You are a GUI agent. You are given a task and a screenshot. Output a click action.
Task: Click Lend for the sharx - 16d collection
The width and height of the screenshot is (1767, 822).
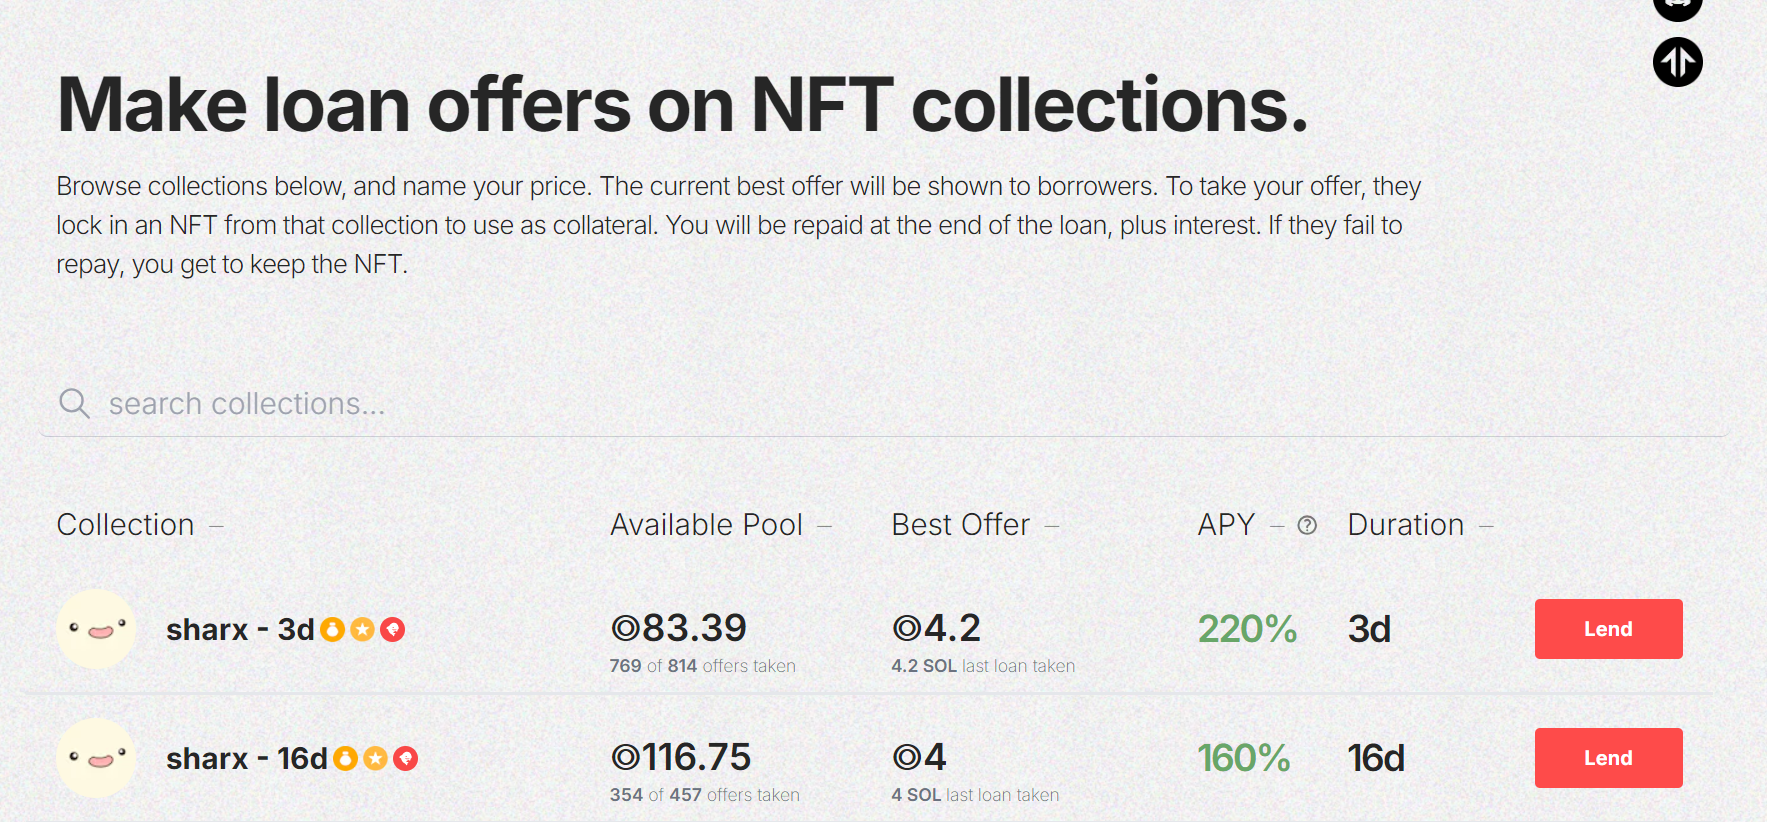[1608, 758]
